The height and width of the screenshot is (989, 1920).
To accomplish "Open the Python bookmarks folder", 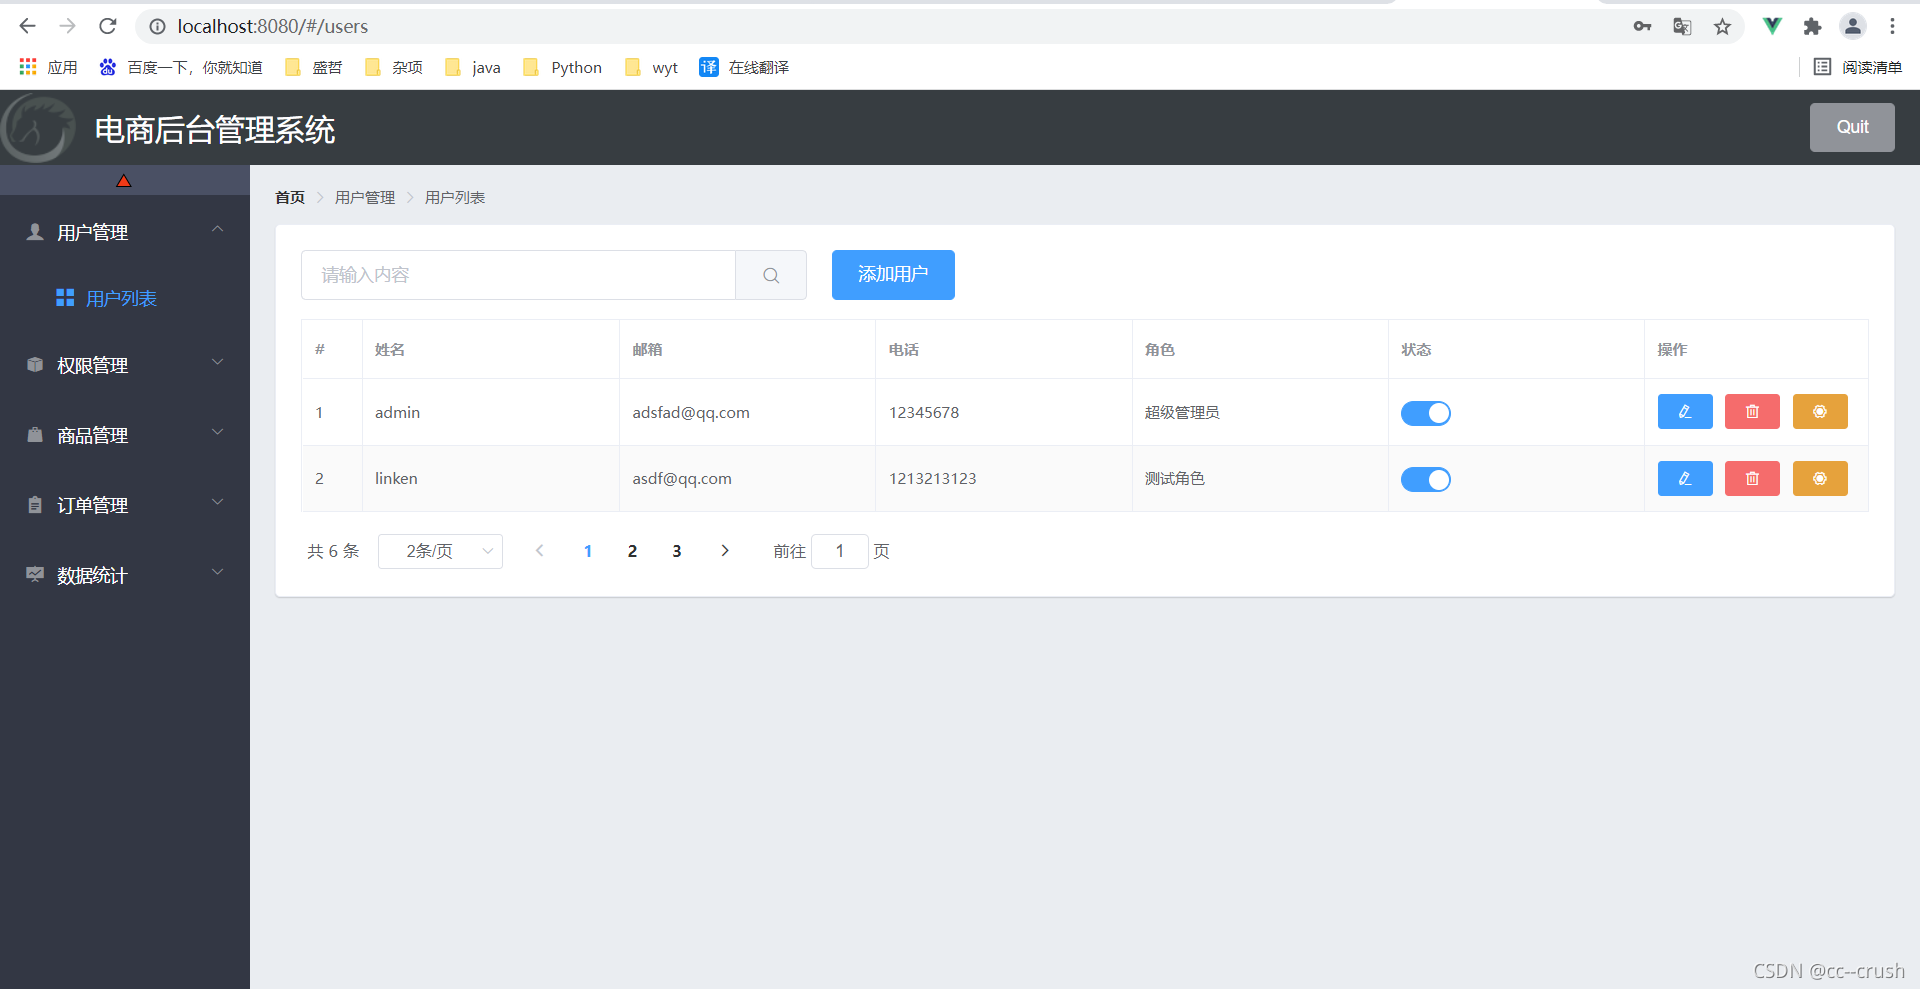I will 563,67.
